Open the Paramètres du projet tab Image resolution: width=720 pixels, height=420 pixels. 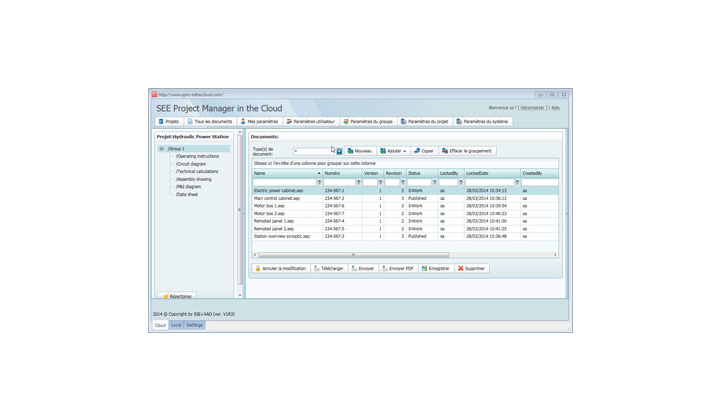pyautogui.click(x=425, y=121)
